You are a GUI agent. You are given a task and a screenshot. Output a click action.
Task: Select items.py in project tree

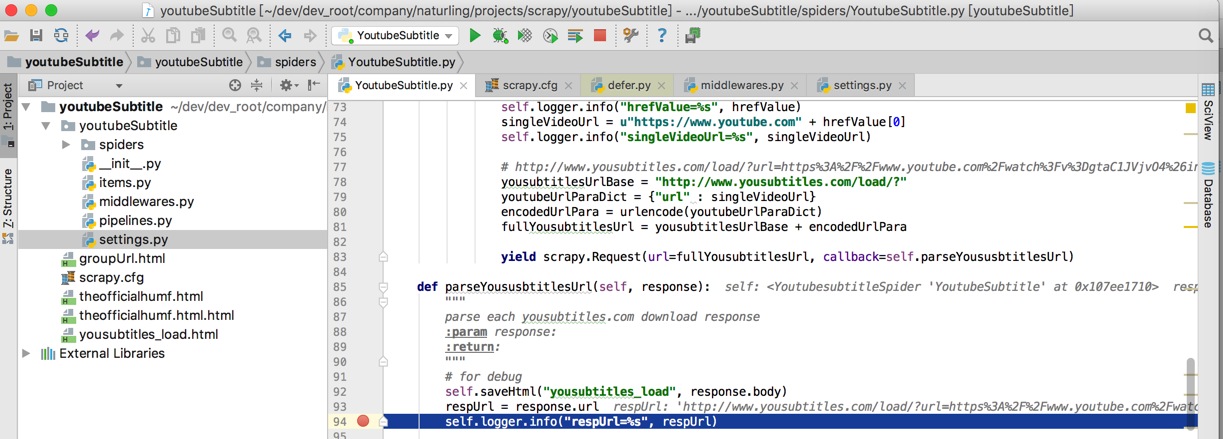click(x=125, y=183)
